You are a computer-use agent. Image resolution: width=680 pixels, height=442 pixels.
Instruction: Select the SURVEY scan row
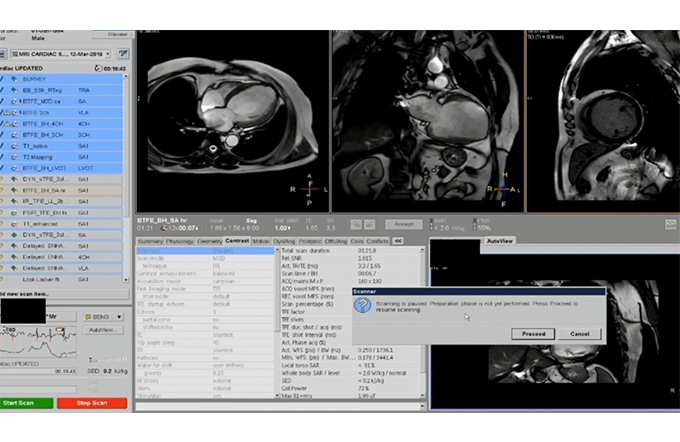62,79
